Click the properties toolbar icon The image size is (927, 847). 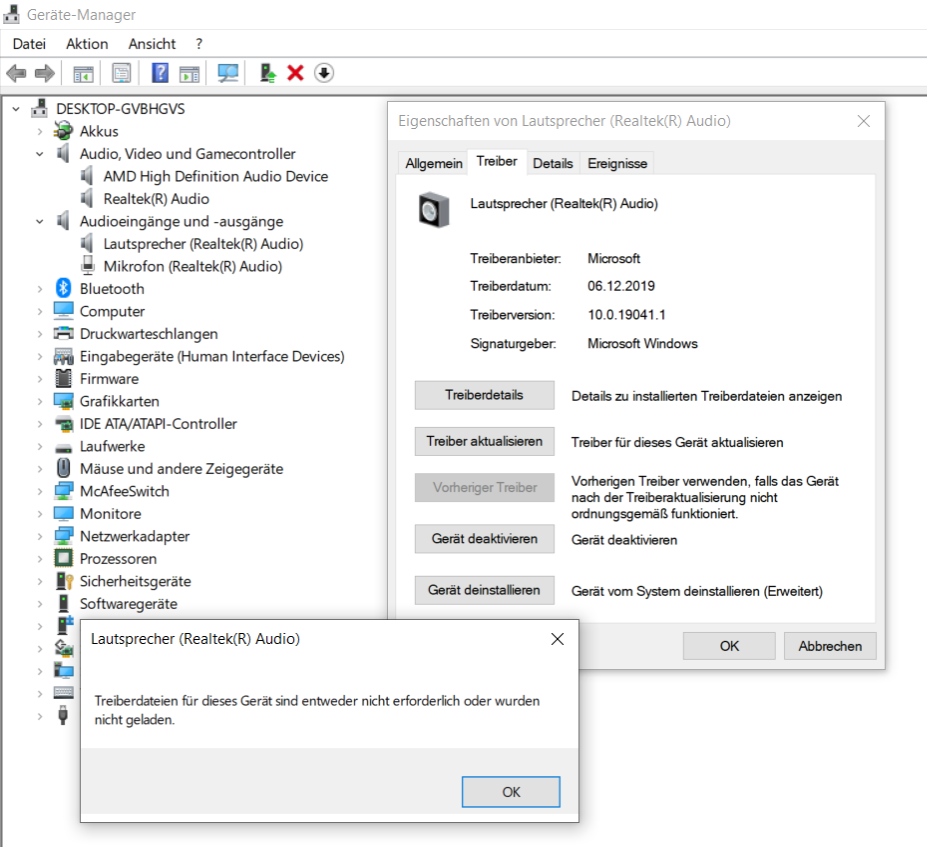click(121, 73)
